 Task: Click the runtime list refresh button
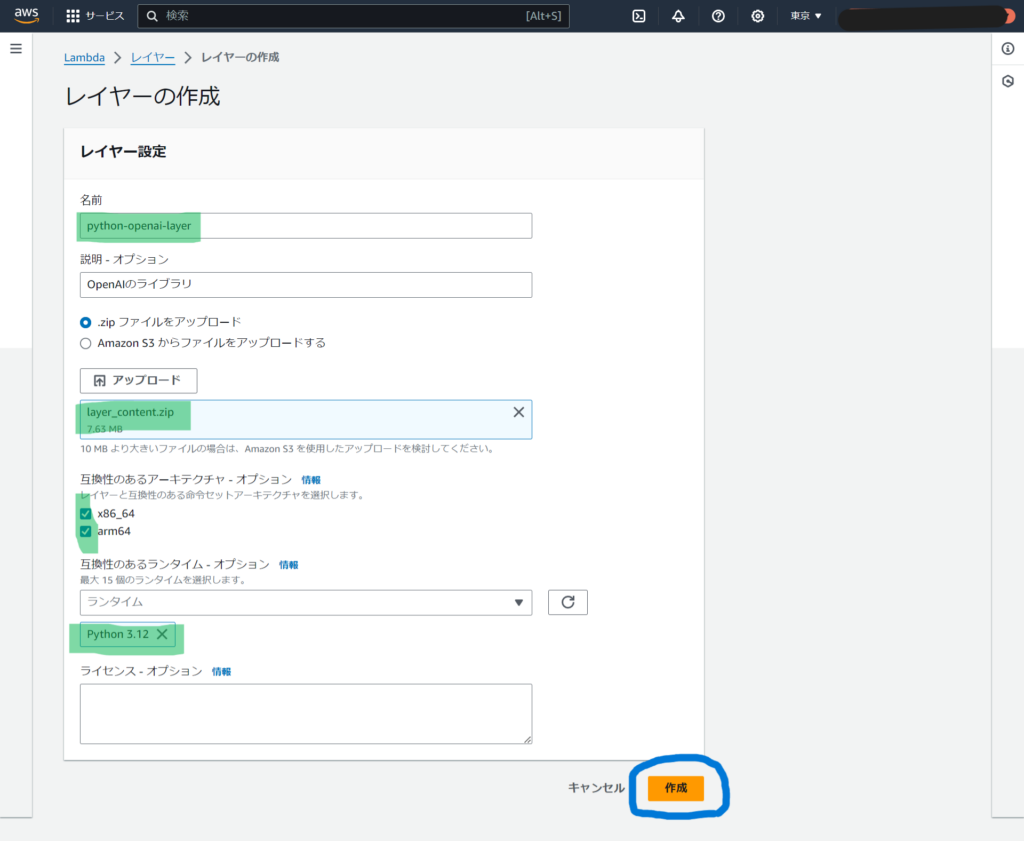point(567,602)
